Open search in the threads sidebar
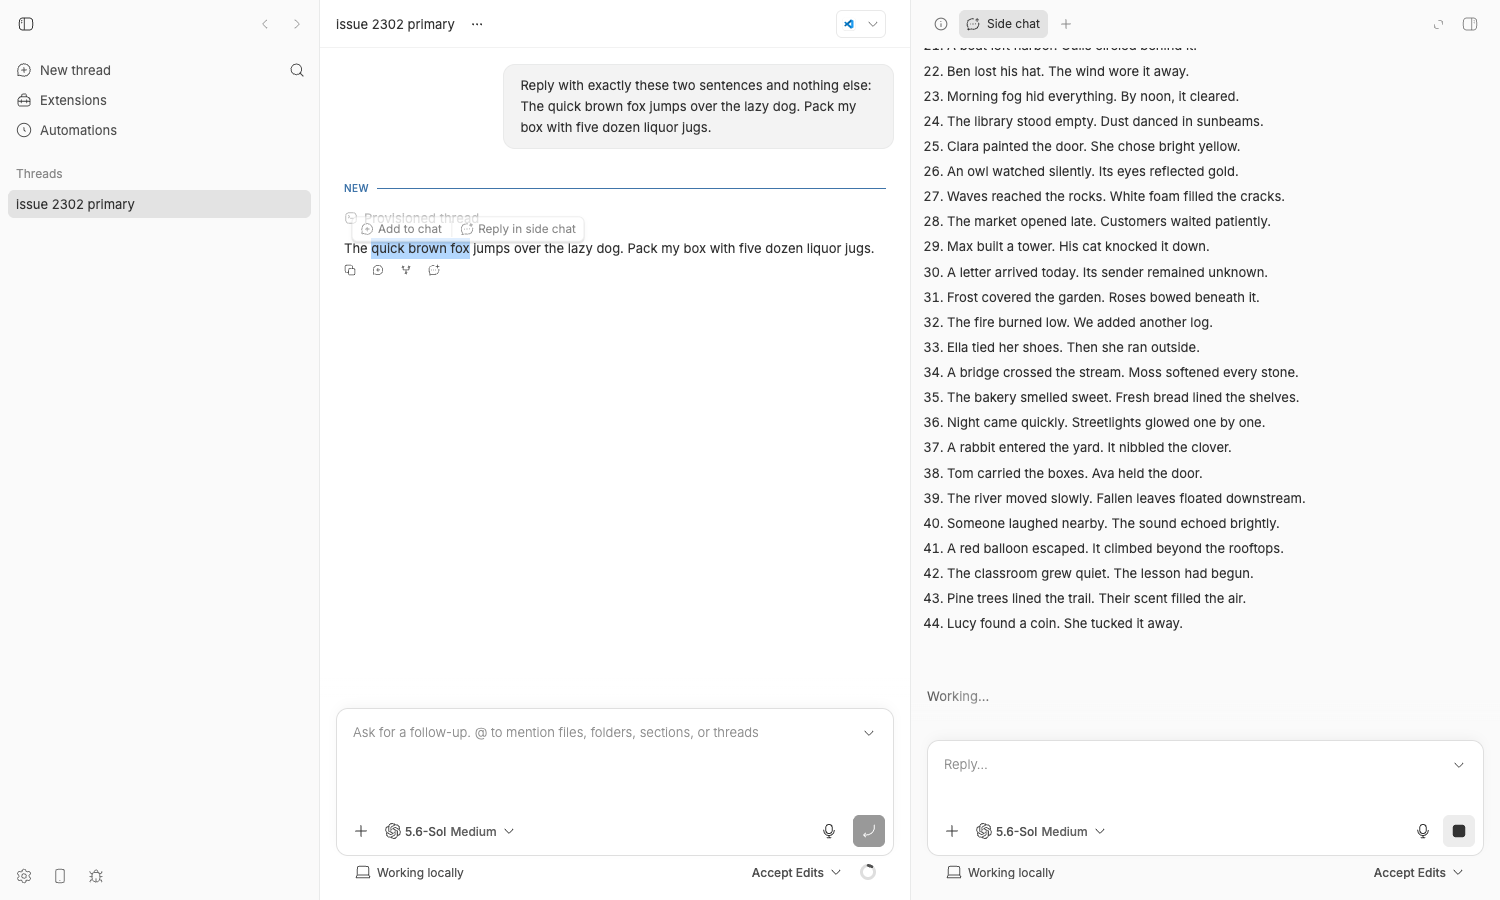The image size is (1500, 900). (297, 70)
